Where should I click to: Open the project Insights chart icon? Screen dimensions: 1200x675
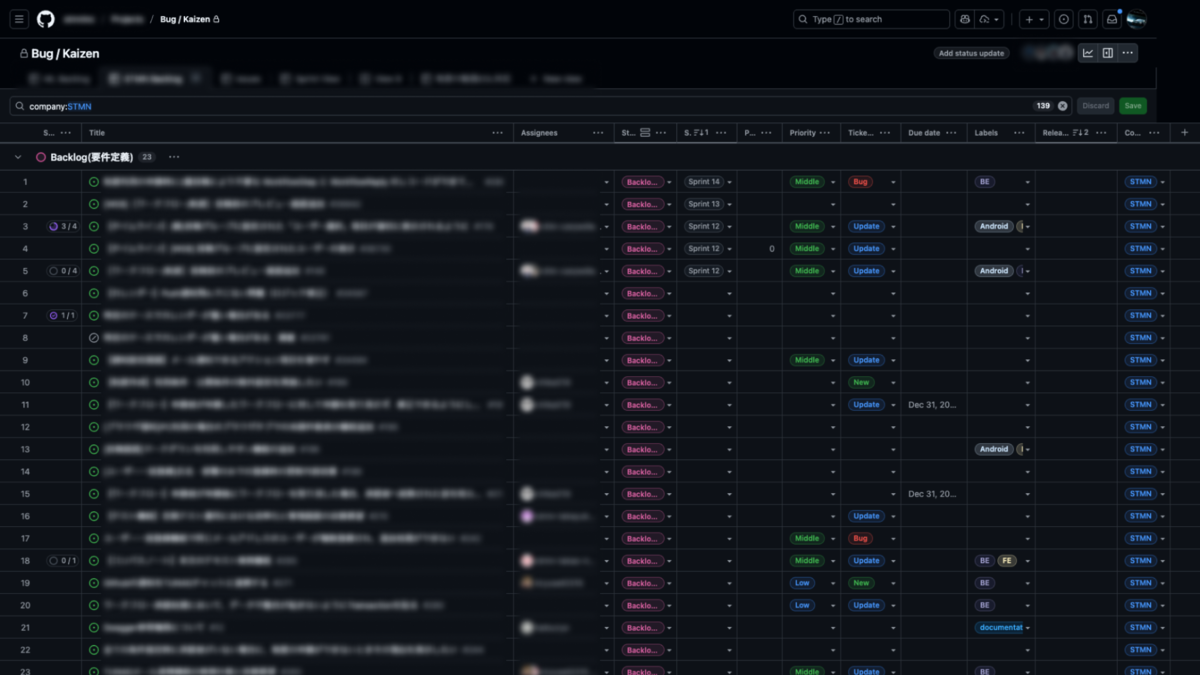pyautogui.click(x=1088, y=53)
